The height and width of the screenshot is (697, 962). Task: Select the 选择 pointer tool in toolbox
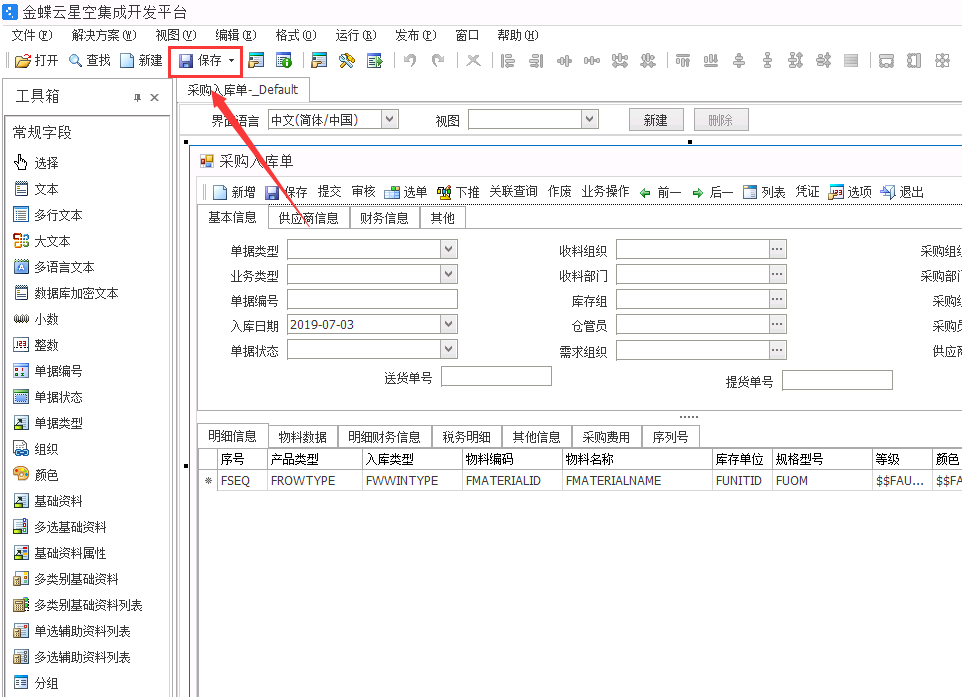36,163
